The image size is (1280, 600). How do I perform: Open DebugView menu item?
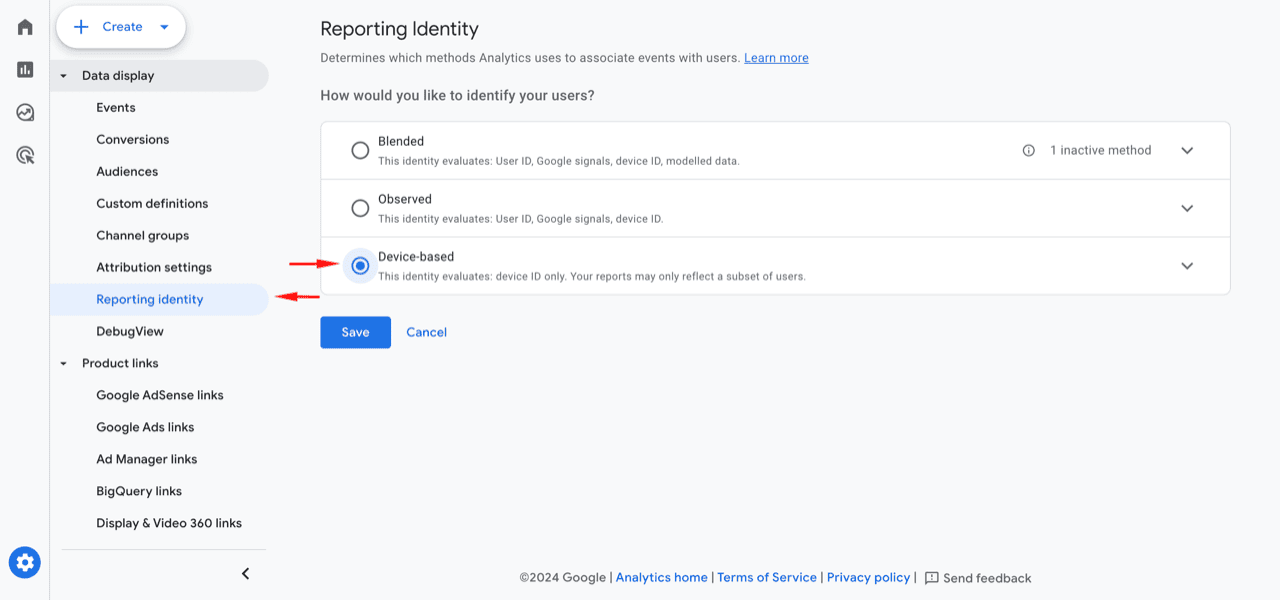[x=130, y=332]
